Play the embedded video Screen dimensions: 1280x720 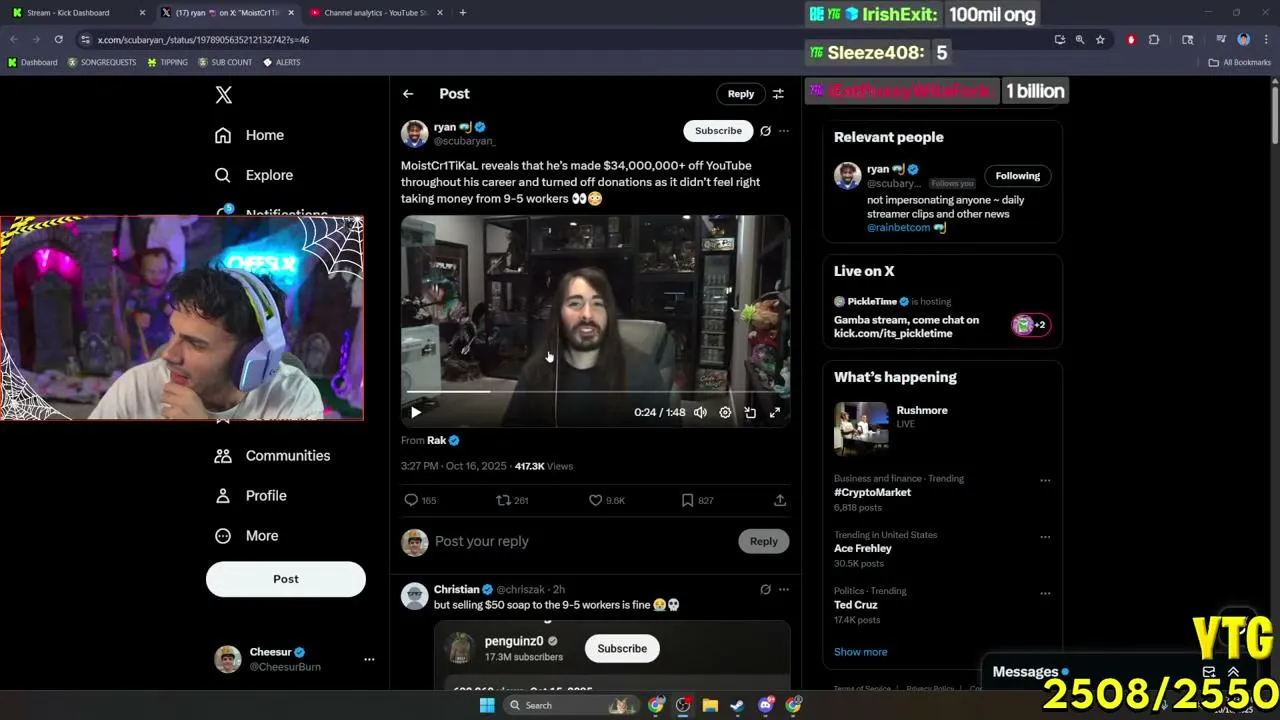coord(416,412)
